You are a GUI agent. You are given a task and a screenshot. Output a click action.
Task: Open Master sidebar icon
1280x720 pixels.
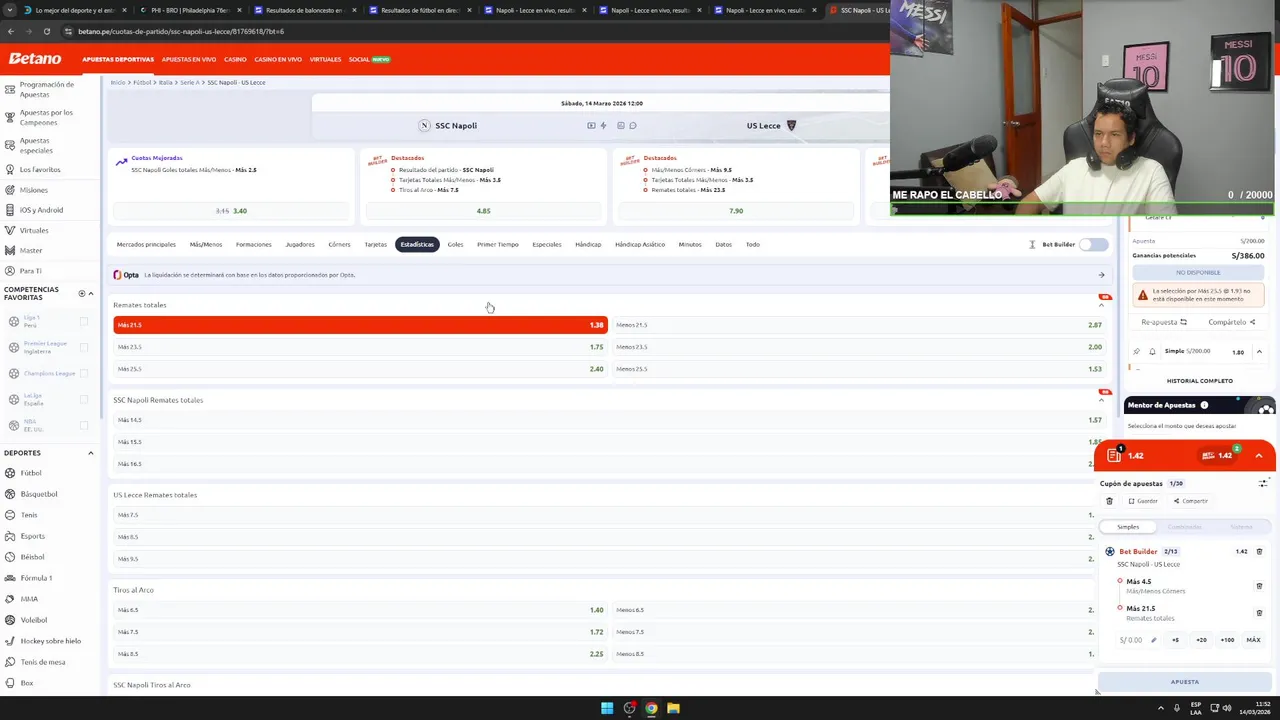pyautogui.click(x=9, y=250)
